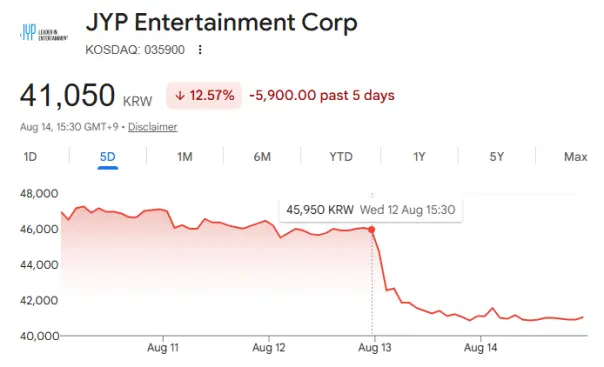The height and width of the screenshot is (367, 604).
Task: Switch to the 1D range tab
Action: click(30, 157)
